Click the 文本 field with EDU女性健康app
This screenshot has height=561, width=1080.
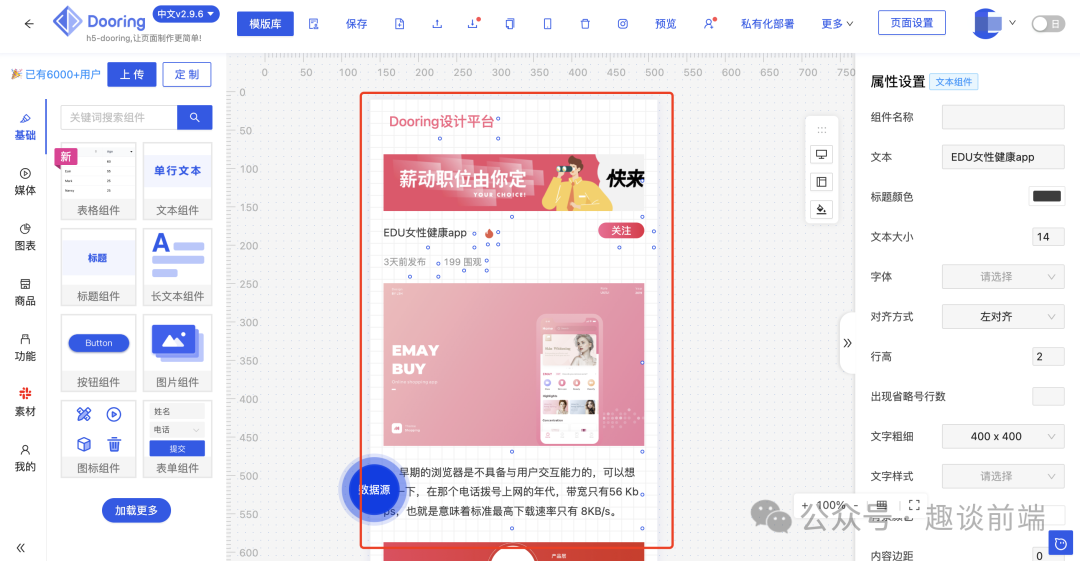pos(1003,156)
